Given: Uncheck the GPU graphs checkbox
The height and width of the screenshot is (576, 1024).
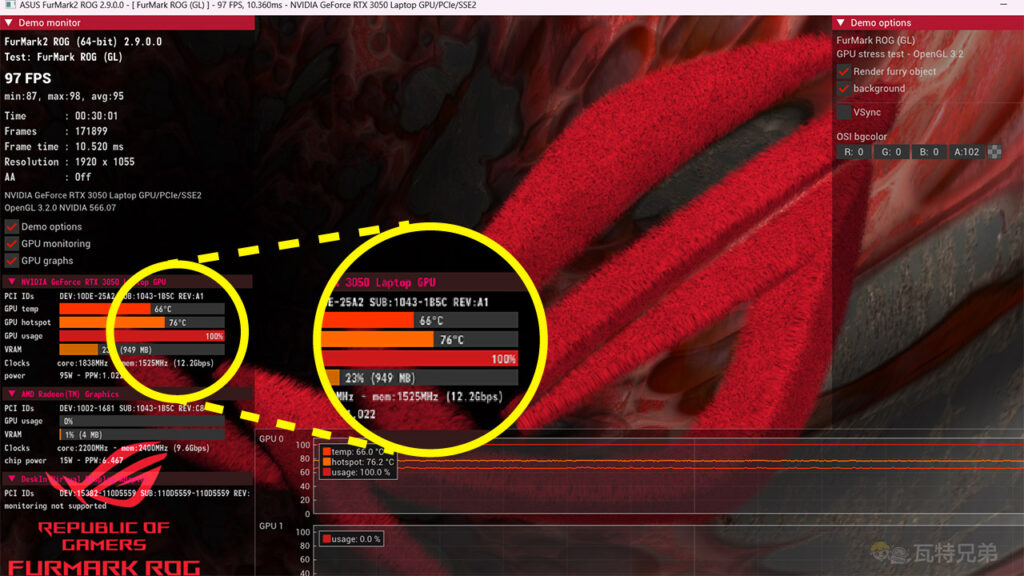Looking at the screenshot, I should tap(11, 261).
